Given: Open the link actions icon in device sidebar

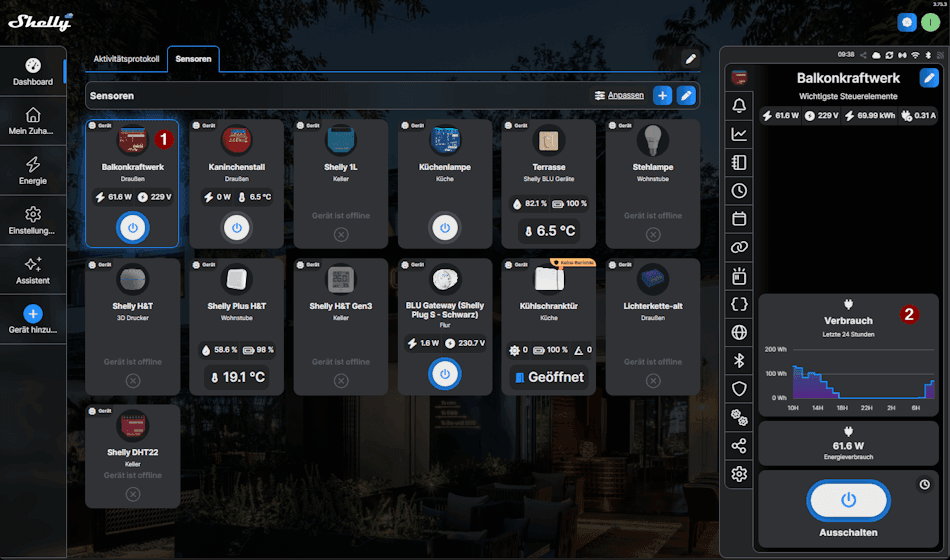Looking at the screenshot, I should 739,247.
